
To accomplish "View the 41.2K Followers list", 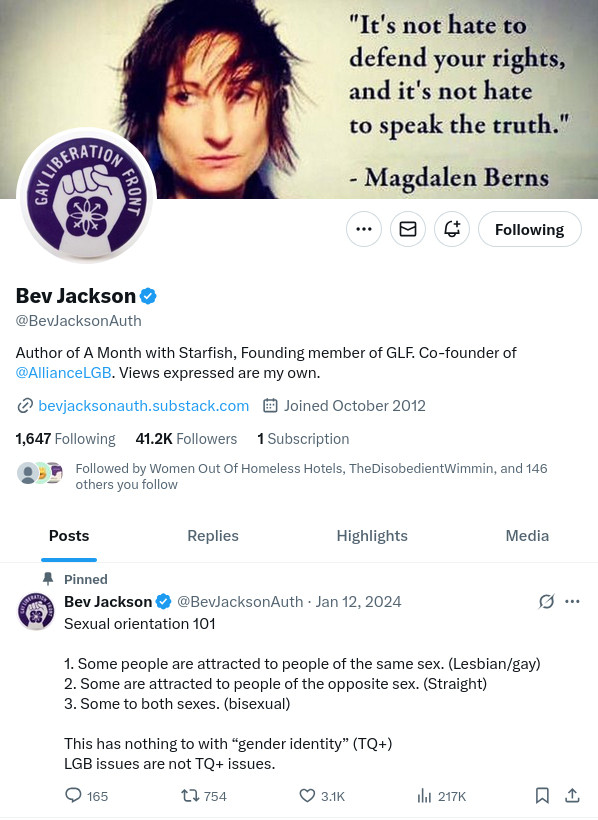I will 186,439.
